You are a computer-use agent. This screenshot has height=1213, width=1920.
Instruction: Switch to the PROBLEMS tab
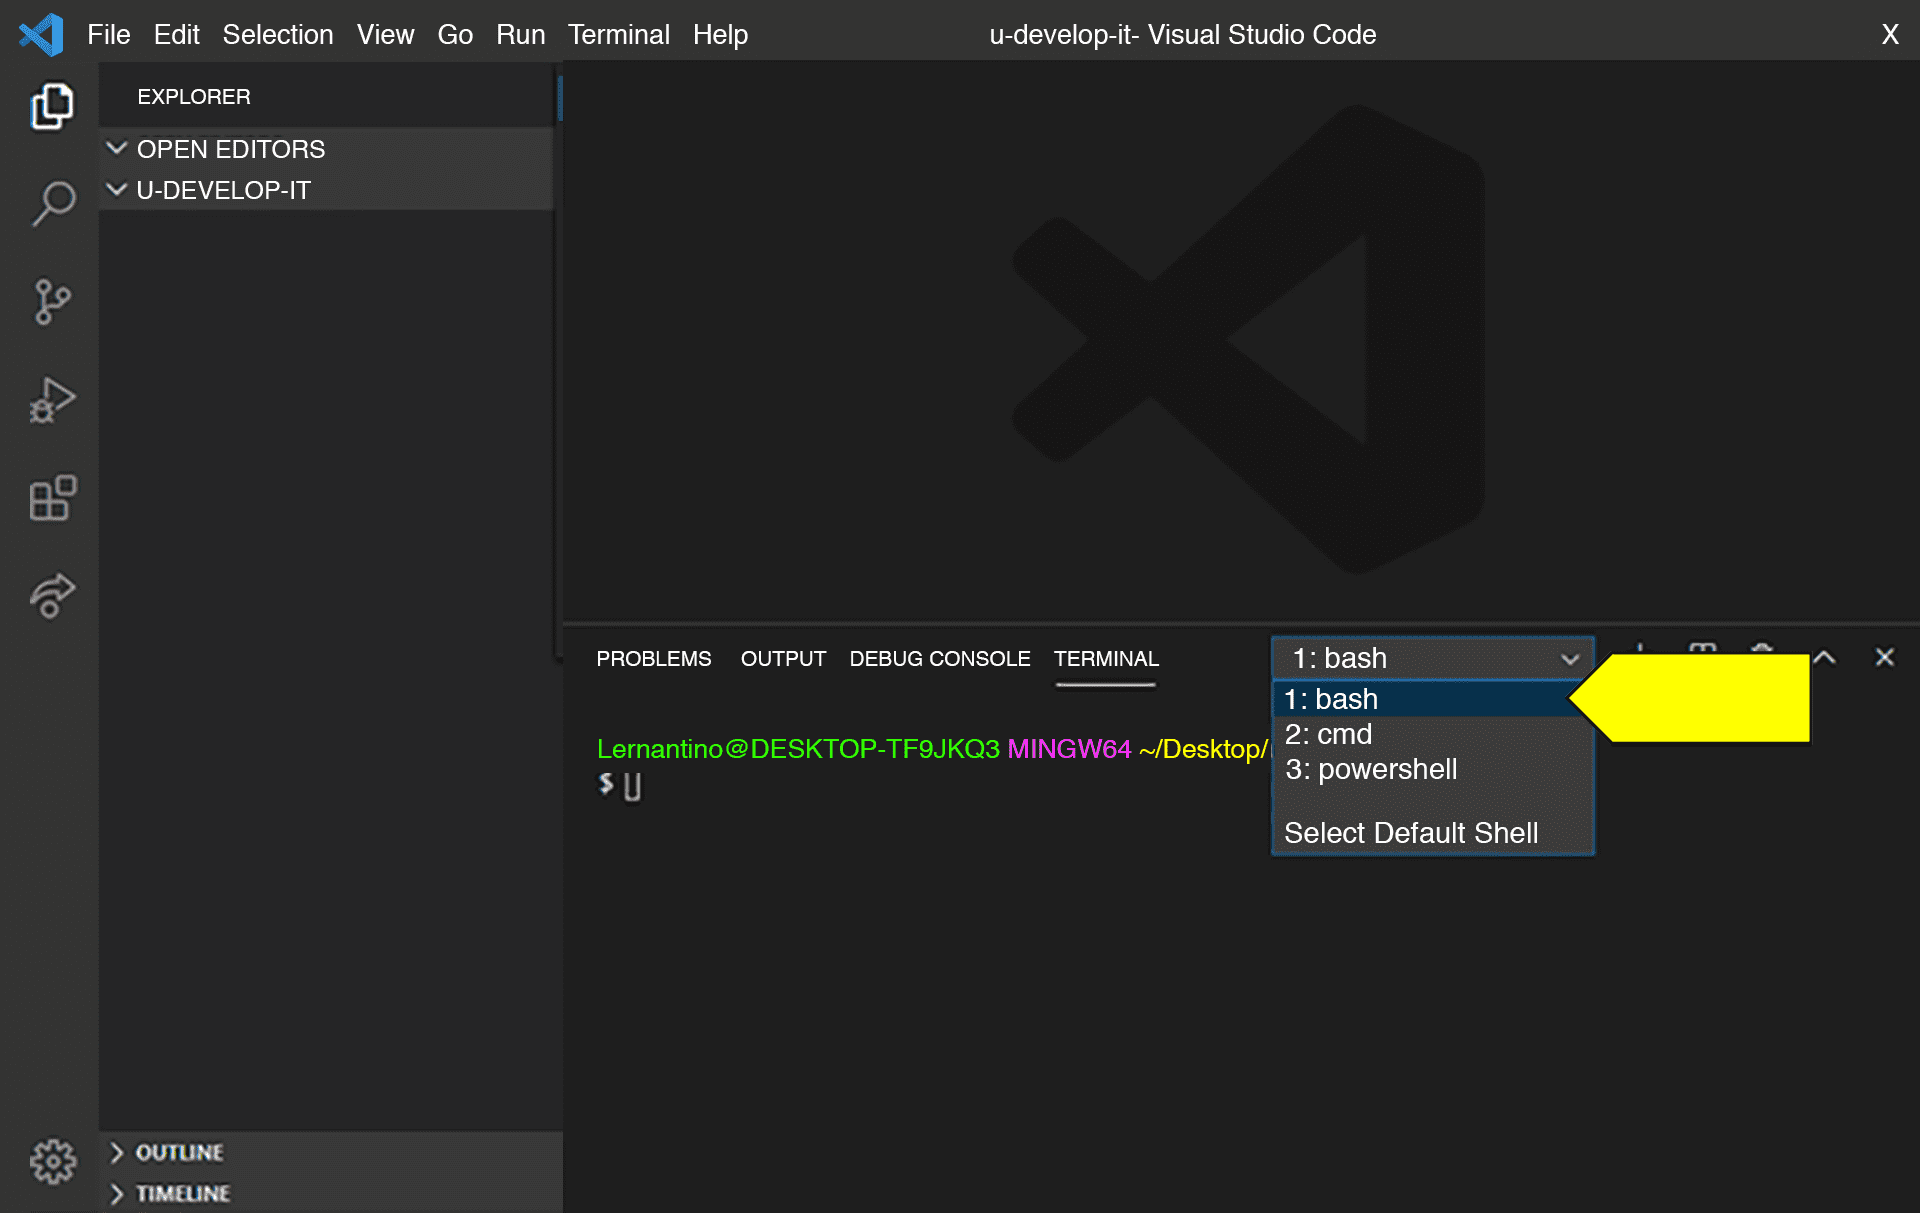point(653,658)
